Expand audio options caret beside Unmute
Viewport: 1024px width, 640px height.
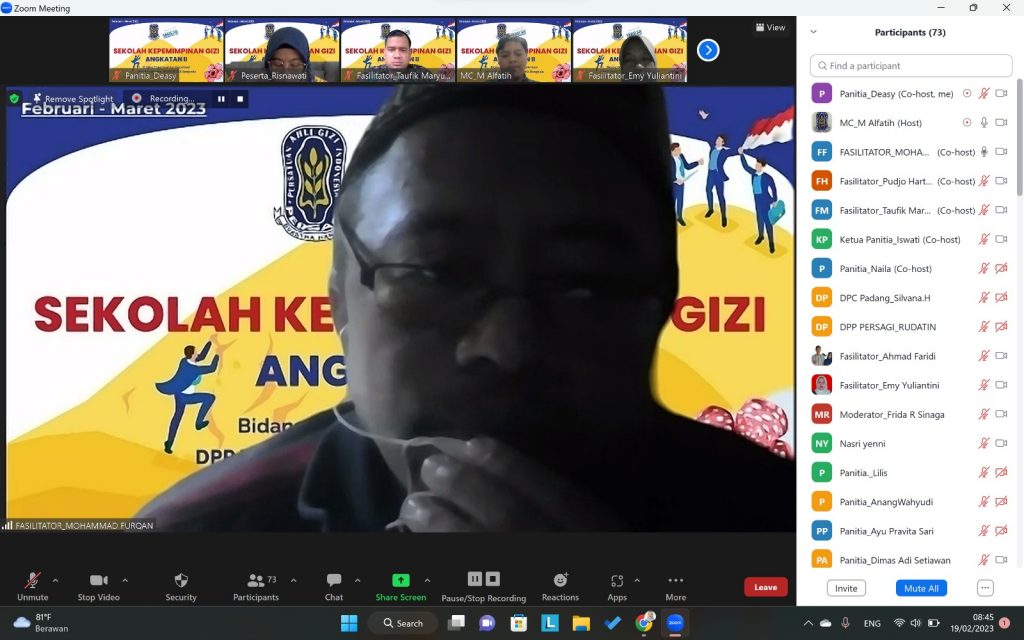[55, 580]
